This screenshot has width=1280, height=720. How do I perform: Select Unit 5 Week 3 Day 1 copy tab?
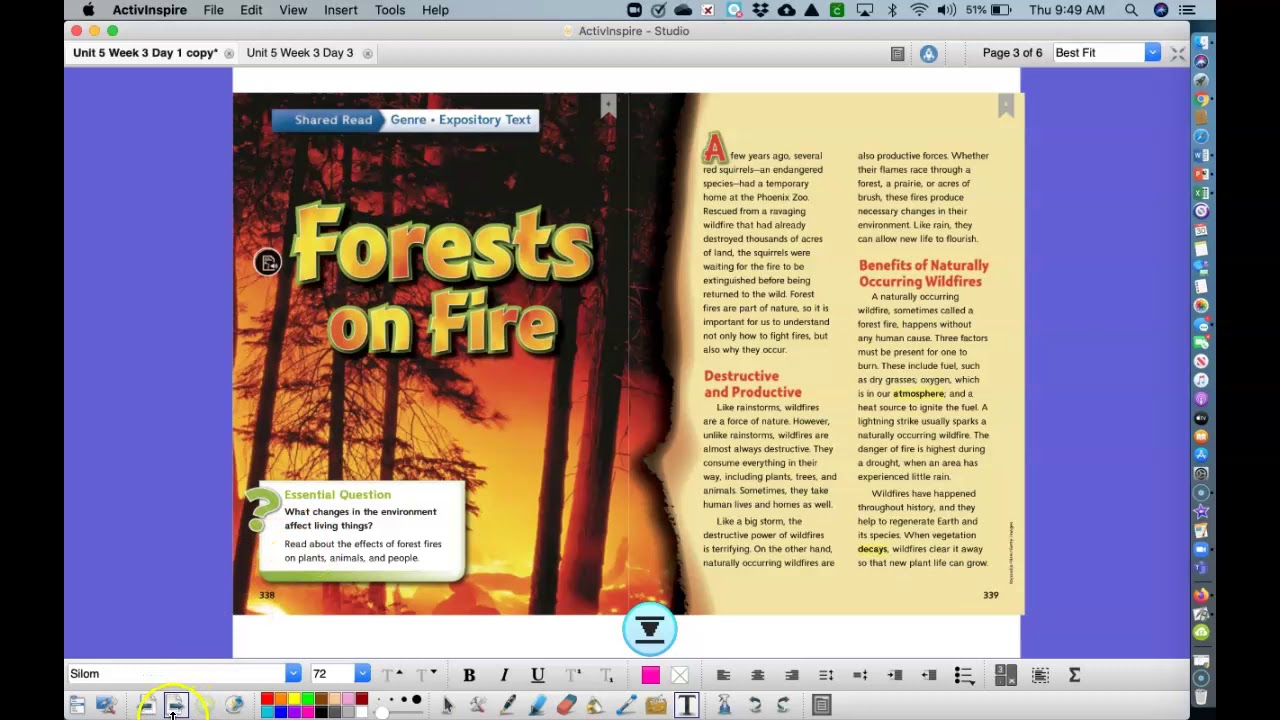point(145,53)
